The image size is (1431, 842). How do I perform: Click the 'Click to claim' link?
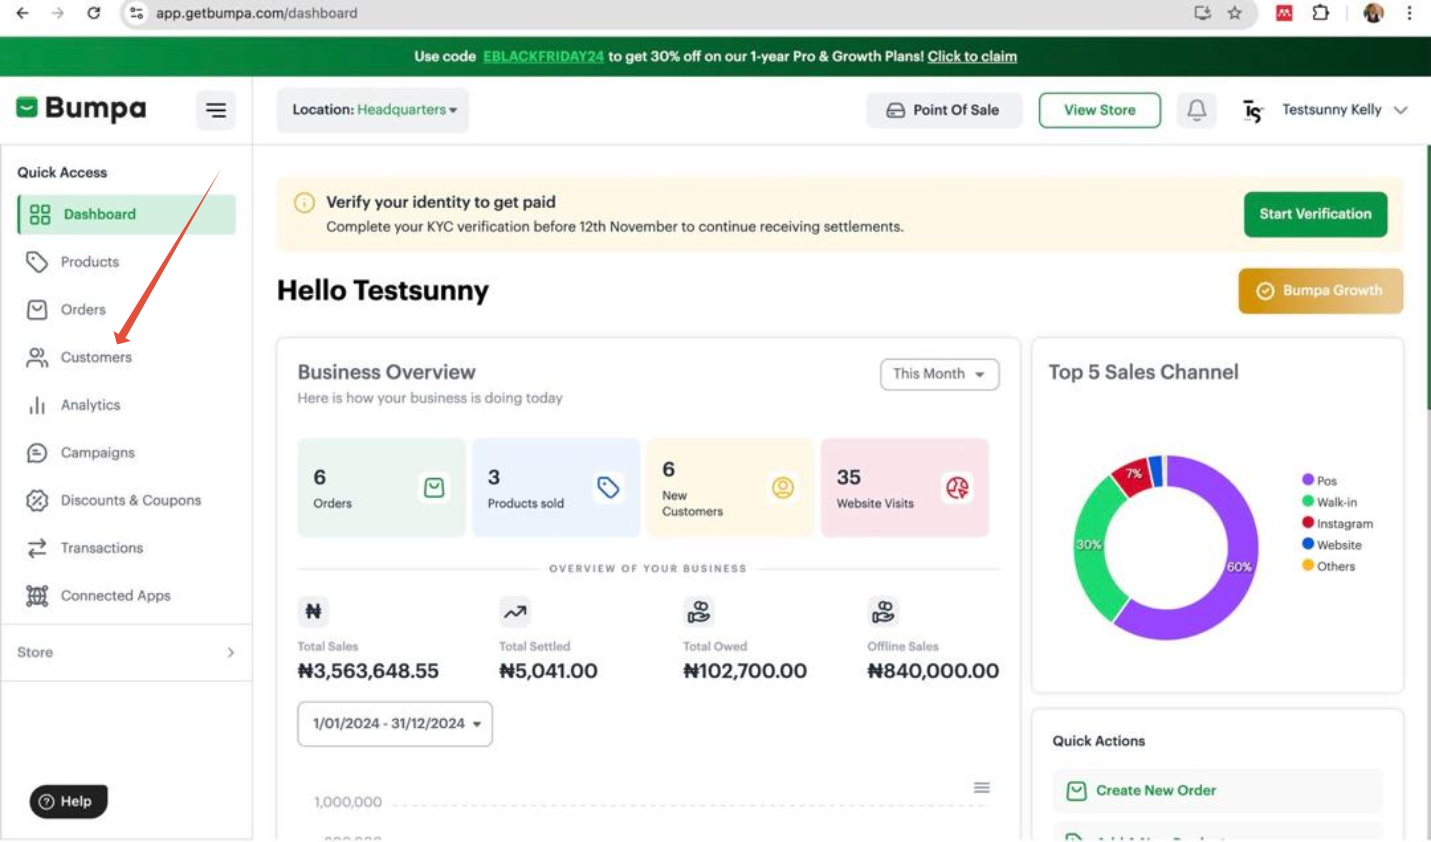click(x=972, y=56)
